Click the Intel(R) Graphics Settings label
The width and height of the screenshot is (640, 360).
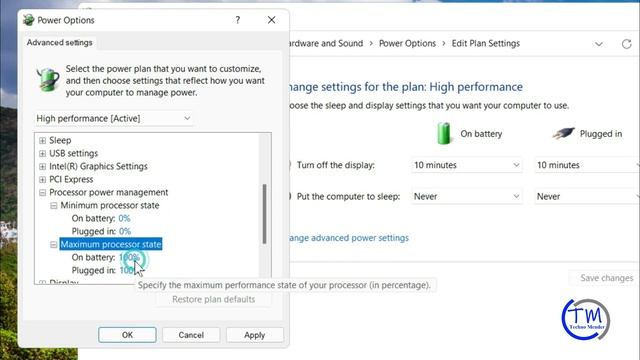coord(98,167)
